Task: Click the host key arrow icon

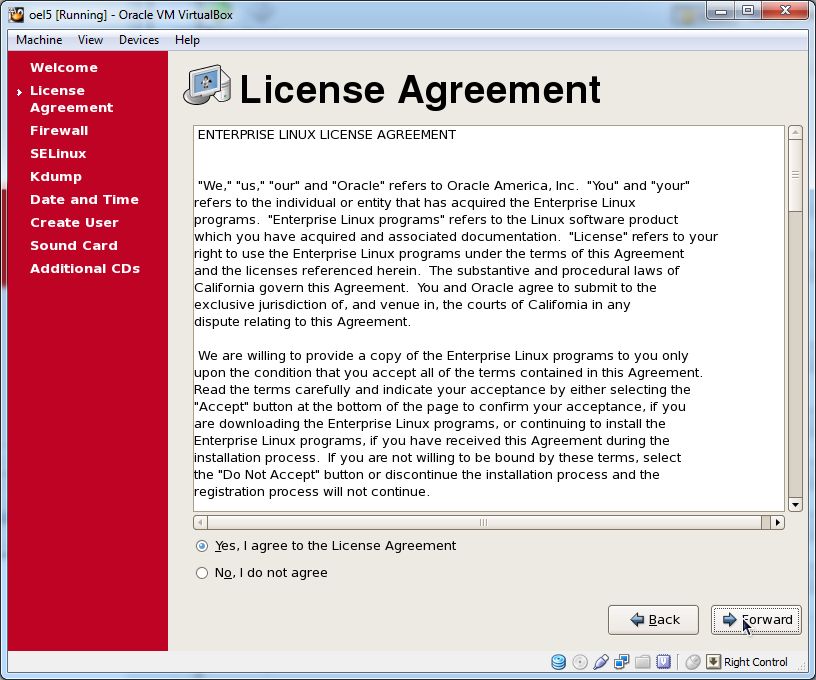Action: 713,662
